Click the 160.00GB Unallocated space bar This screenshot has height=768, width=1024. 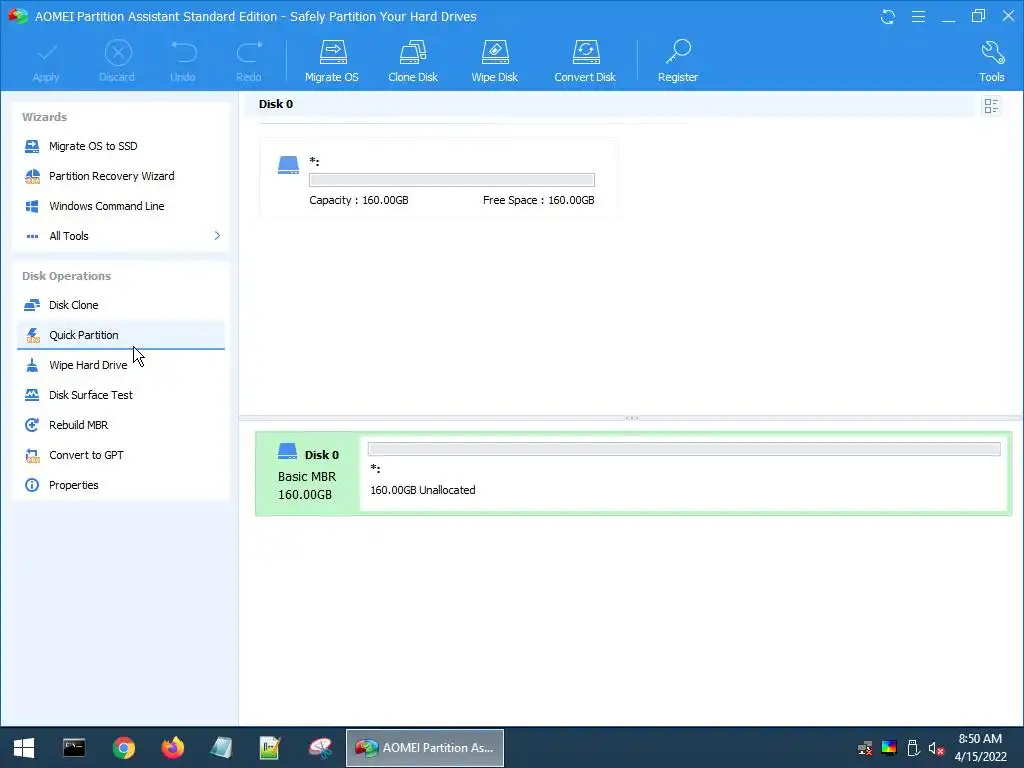click(x=684, y=449)
